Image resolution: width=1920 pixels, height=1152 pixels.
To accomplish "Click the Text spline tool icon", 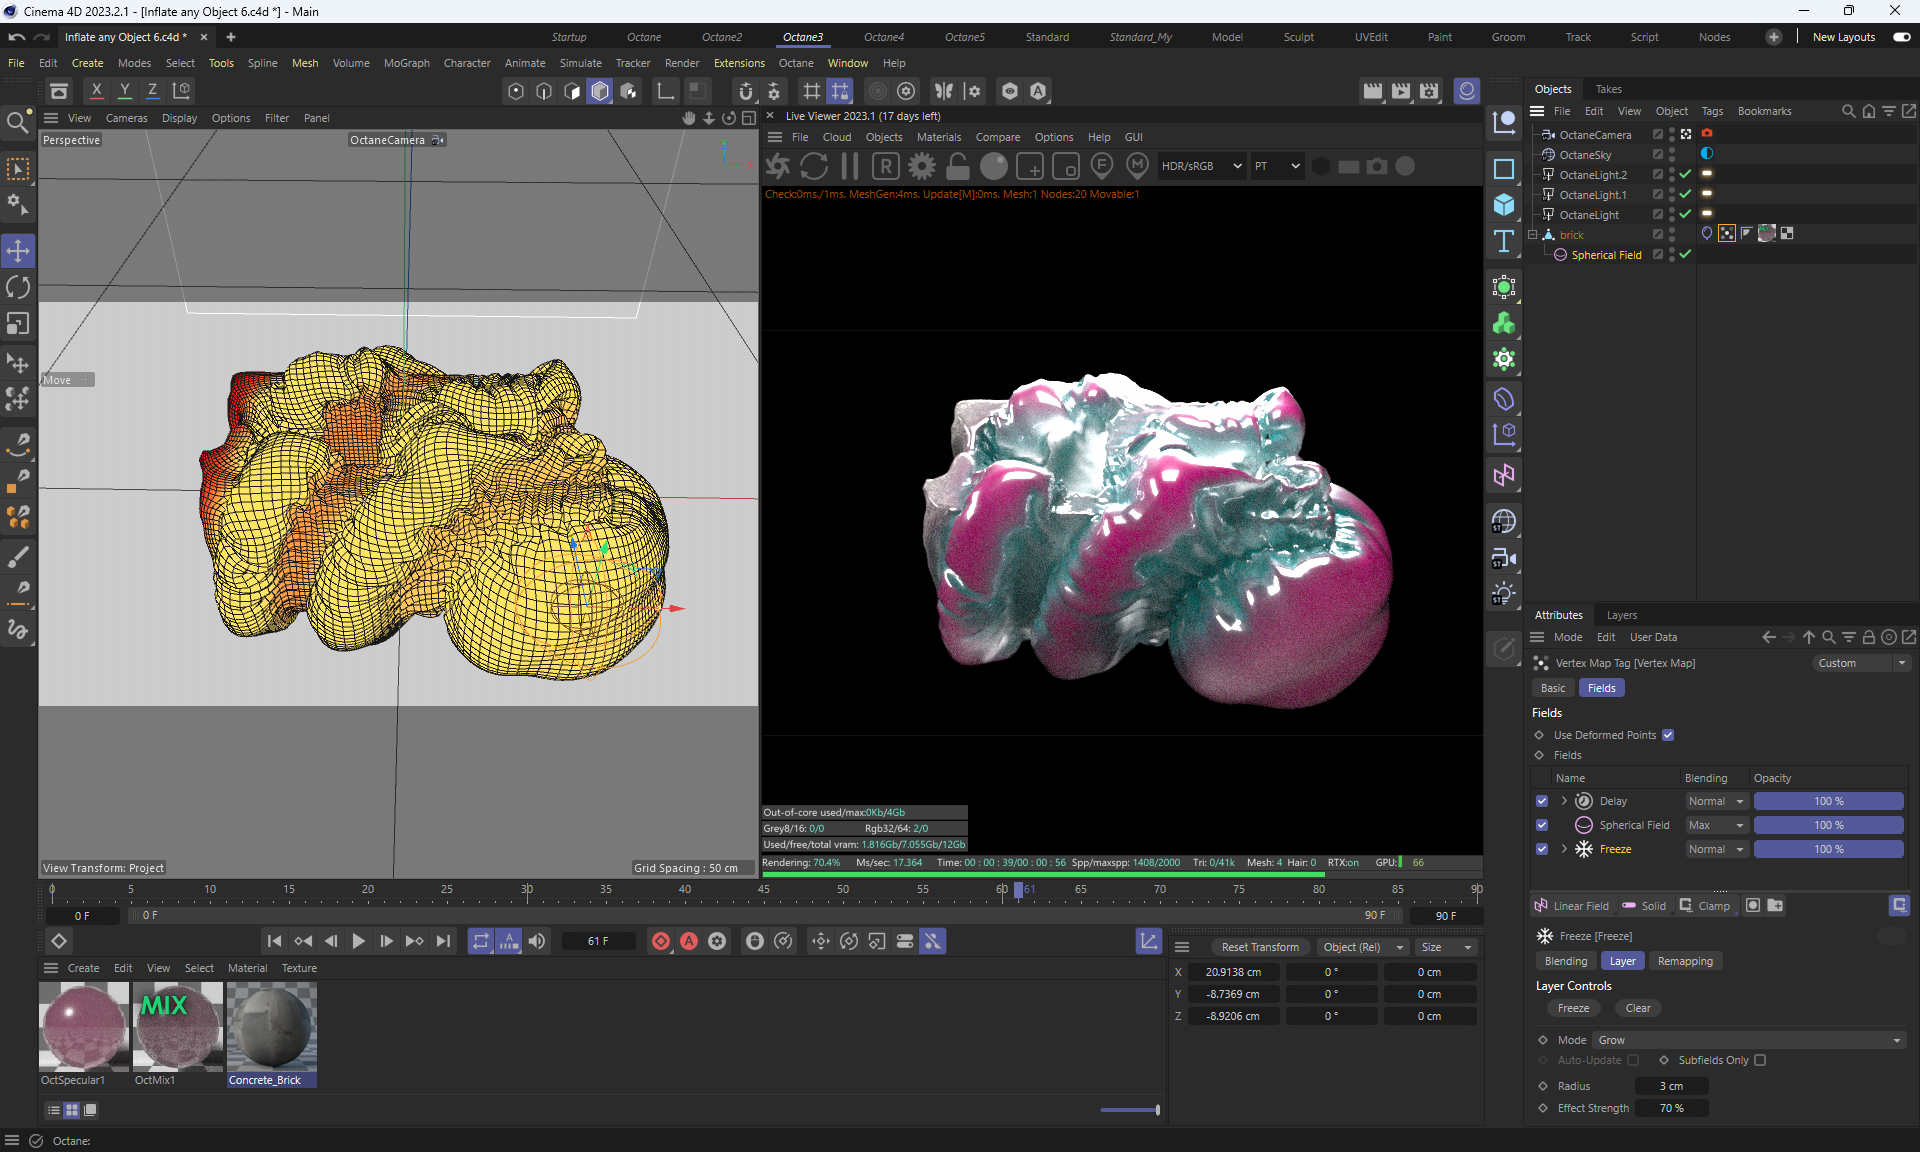I will click(x=1504, y=242).
